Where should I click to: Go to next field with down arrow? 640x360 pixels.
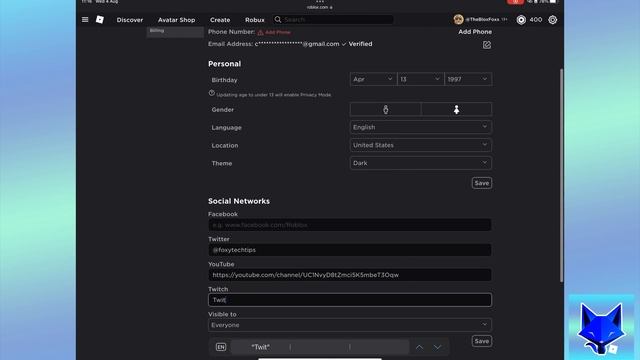click(437, 347)
